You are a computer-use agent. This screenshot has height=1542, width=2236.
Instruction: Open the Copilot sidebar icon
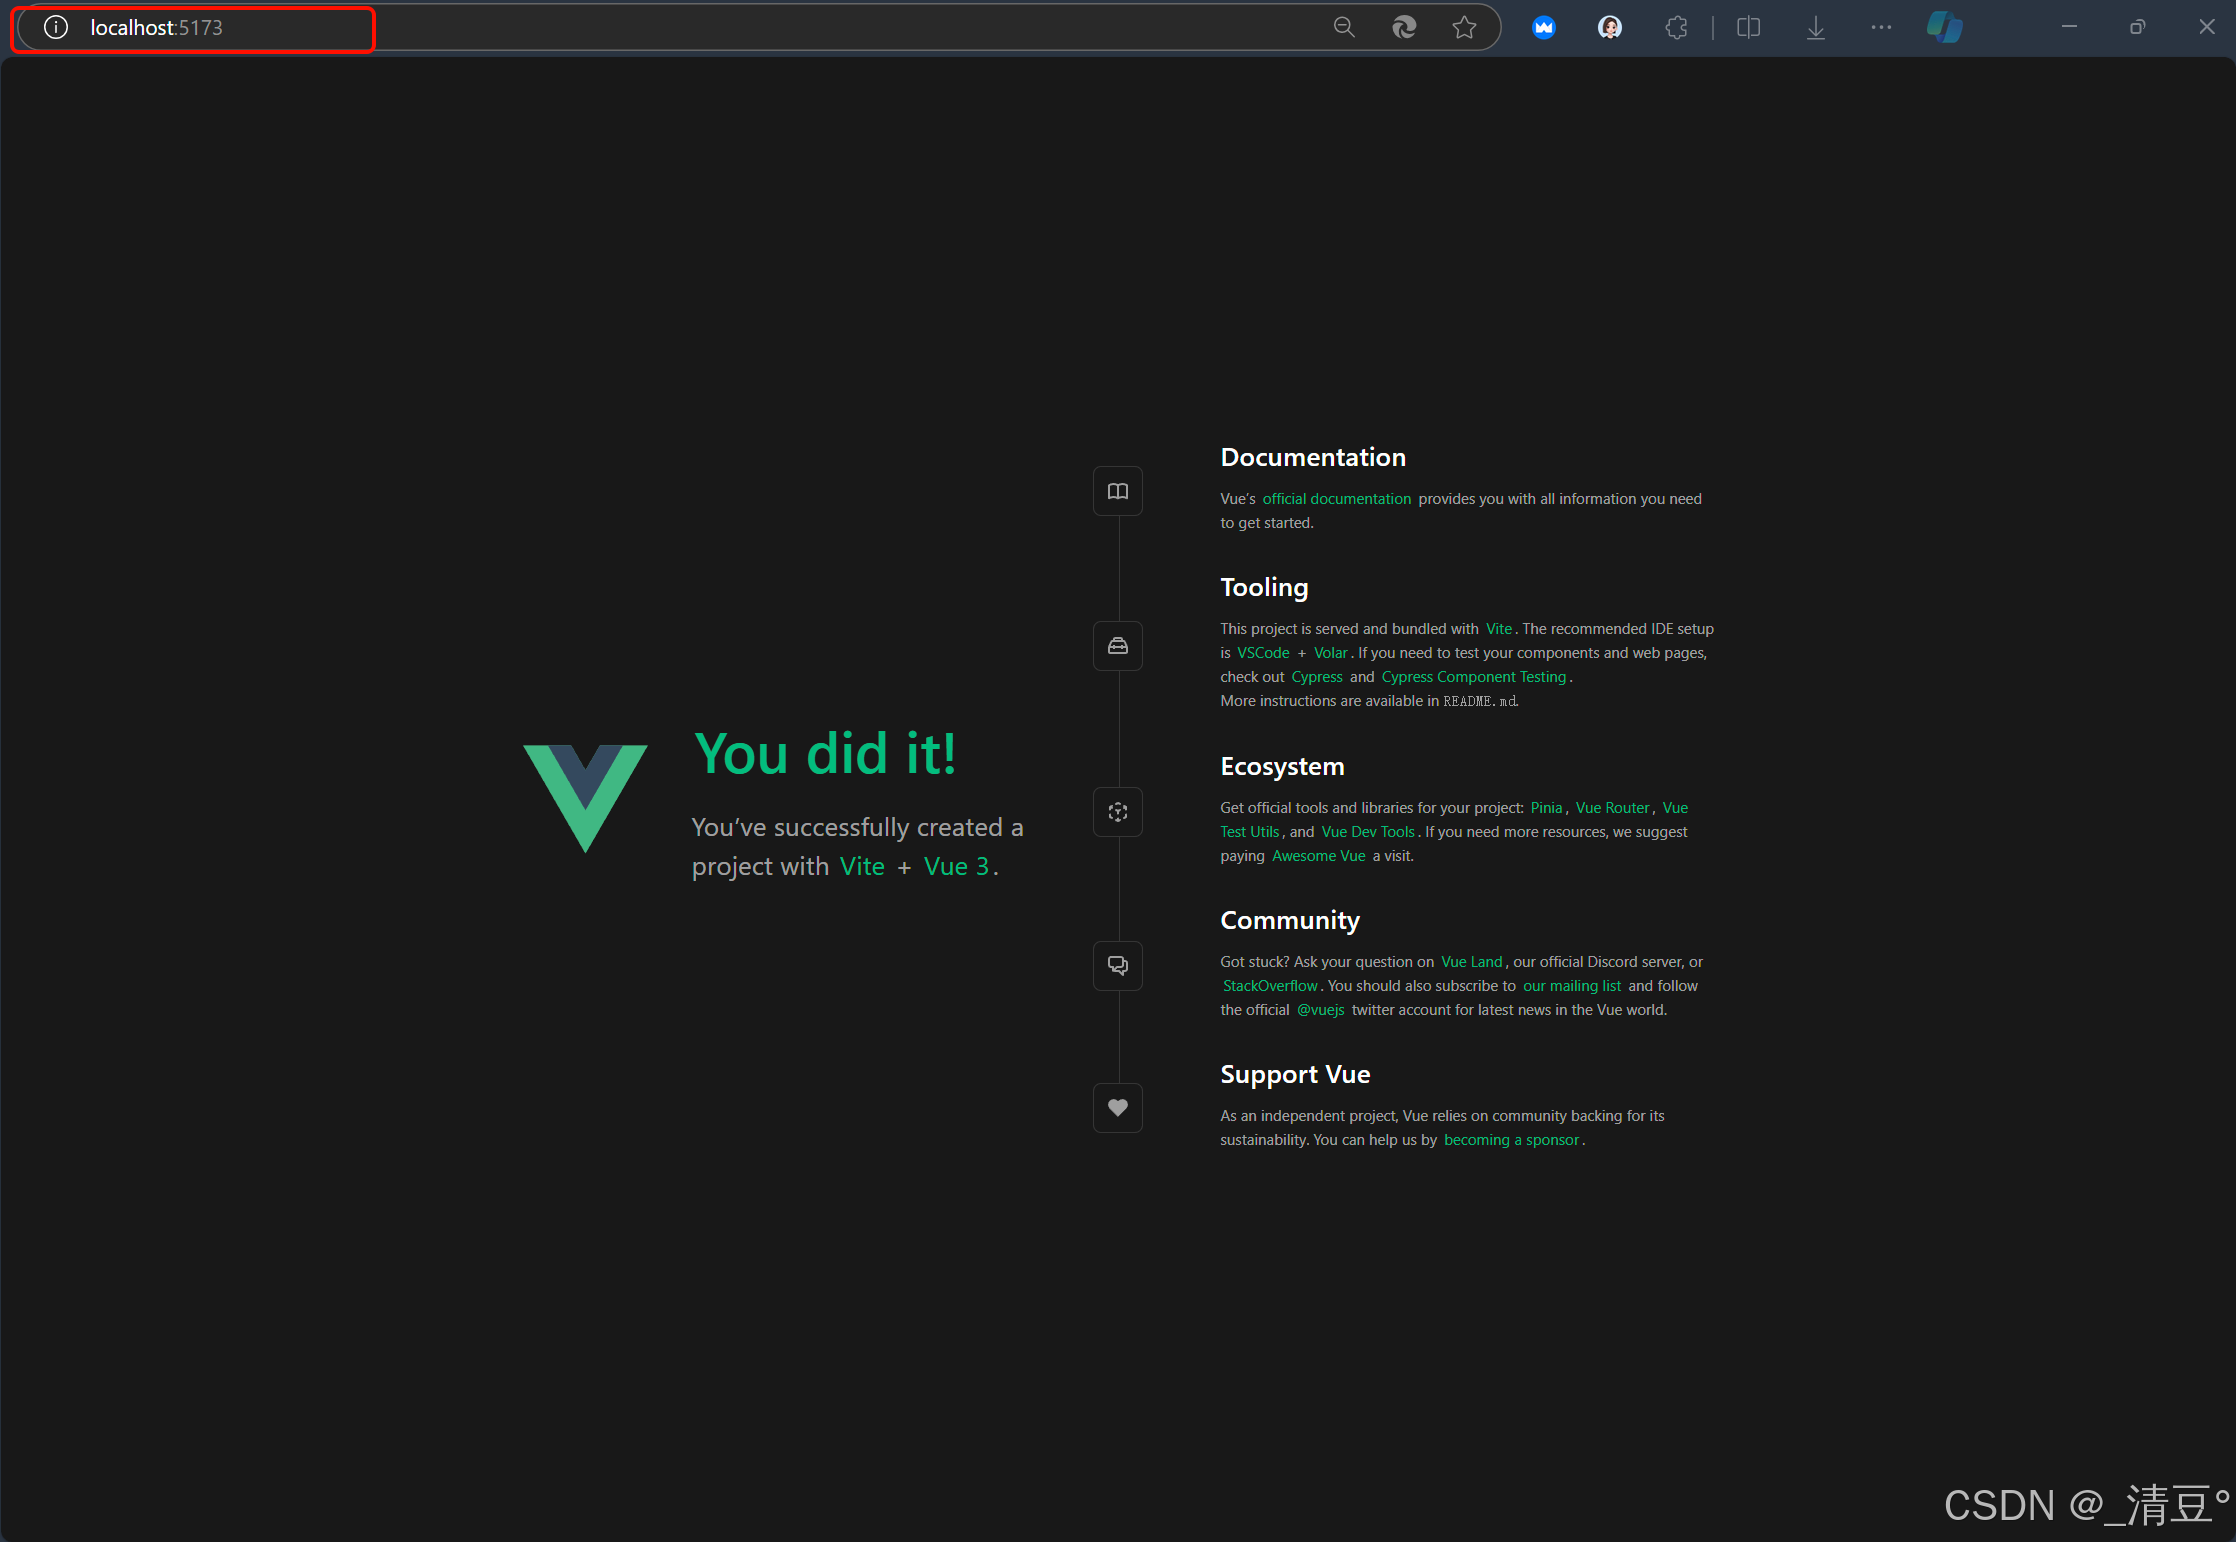(x=1945, y=27)
